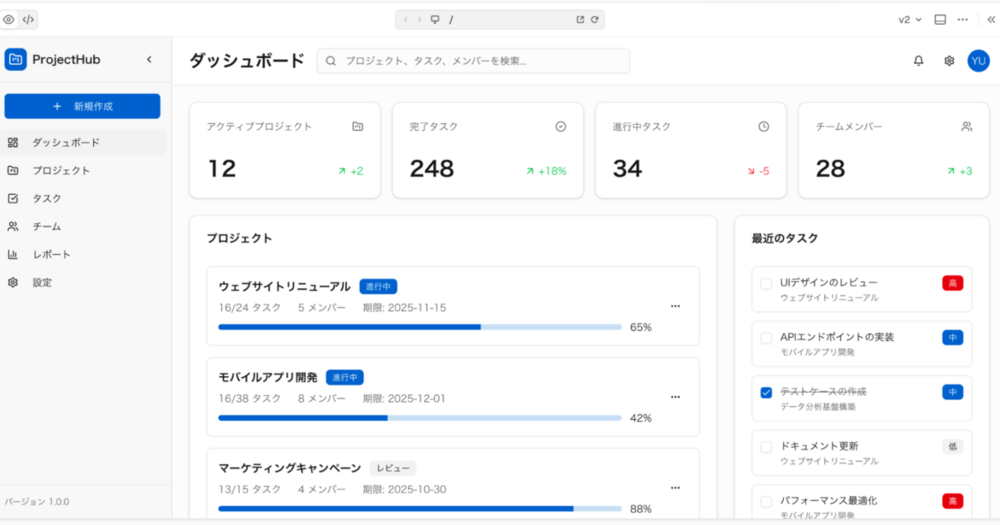This screenshot has height=525, width=1000.
Task: Open preview in new window icon
Action: pyautogui.click(x=580, y=20)
